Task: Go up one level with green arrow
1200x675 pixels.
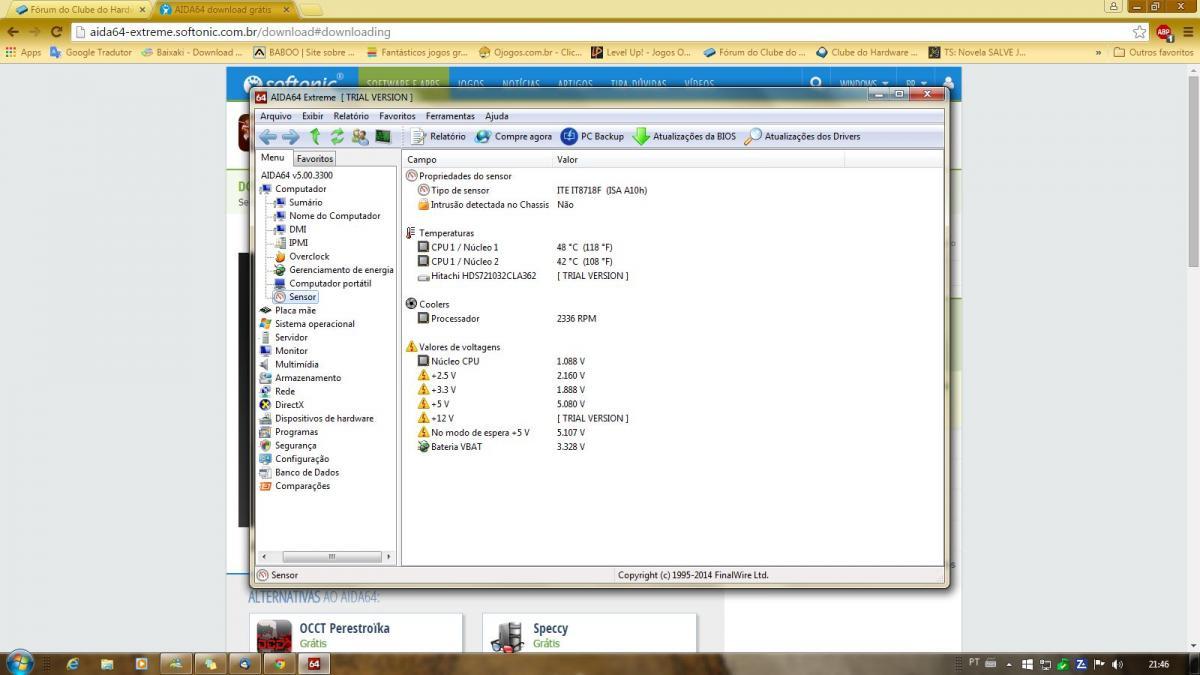Action: tap(315, 137)
